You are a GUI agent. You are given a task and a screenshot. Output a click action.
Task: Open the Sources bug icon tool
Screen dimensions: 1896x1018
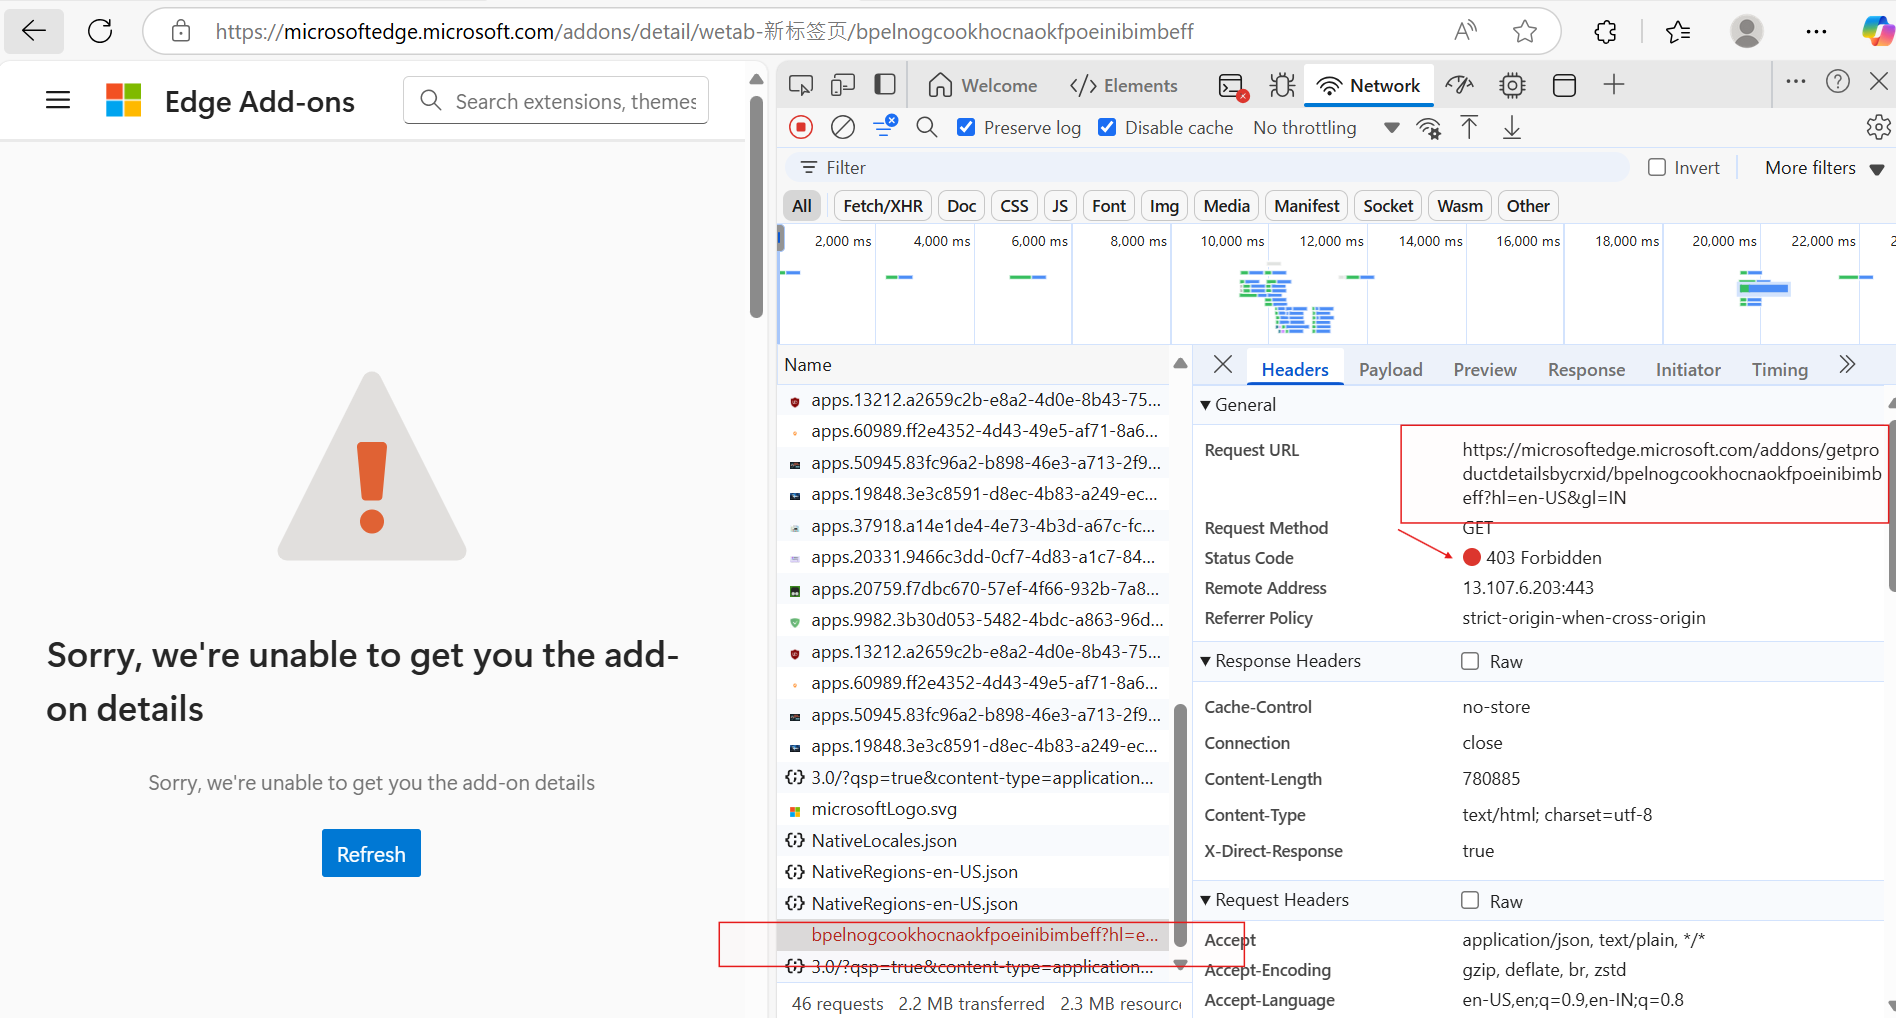1282,85
